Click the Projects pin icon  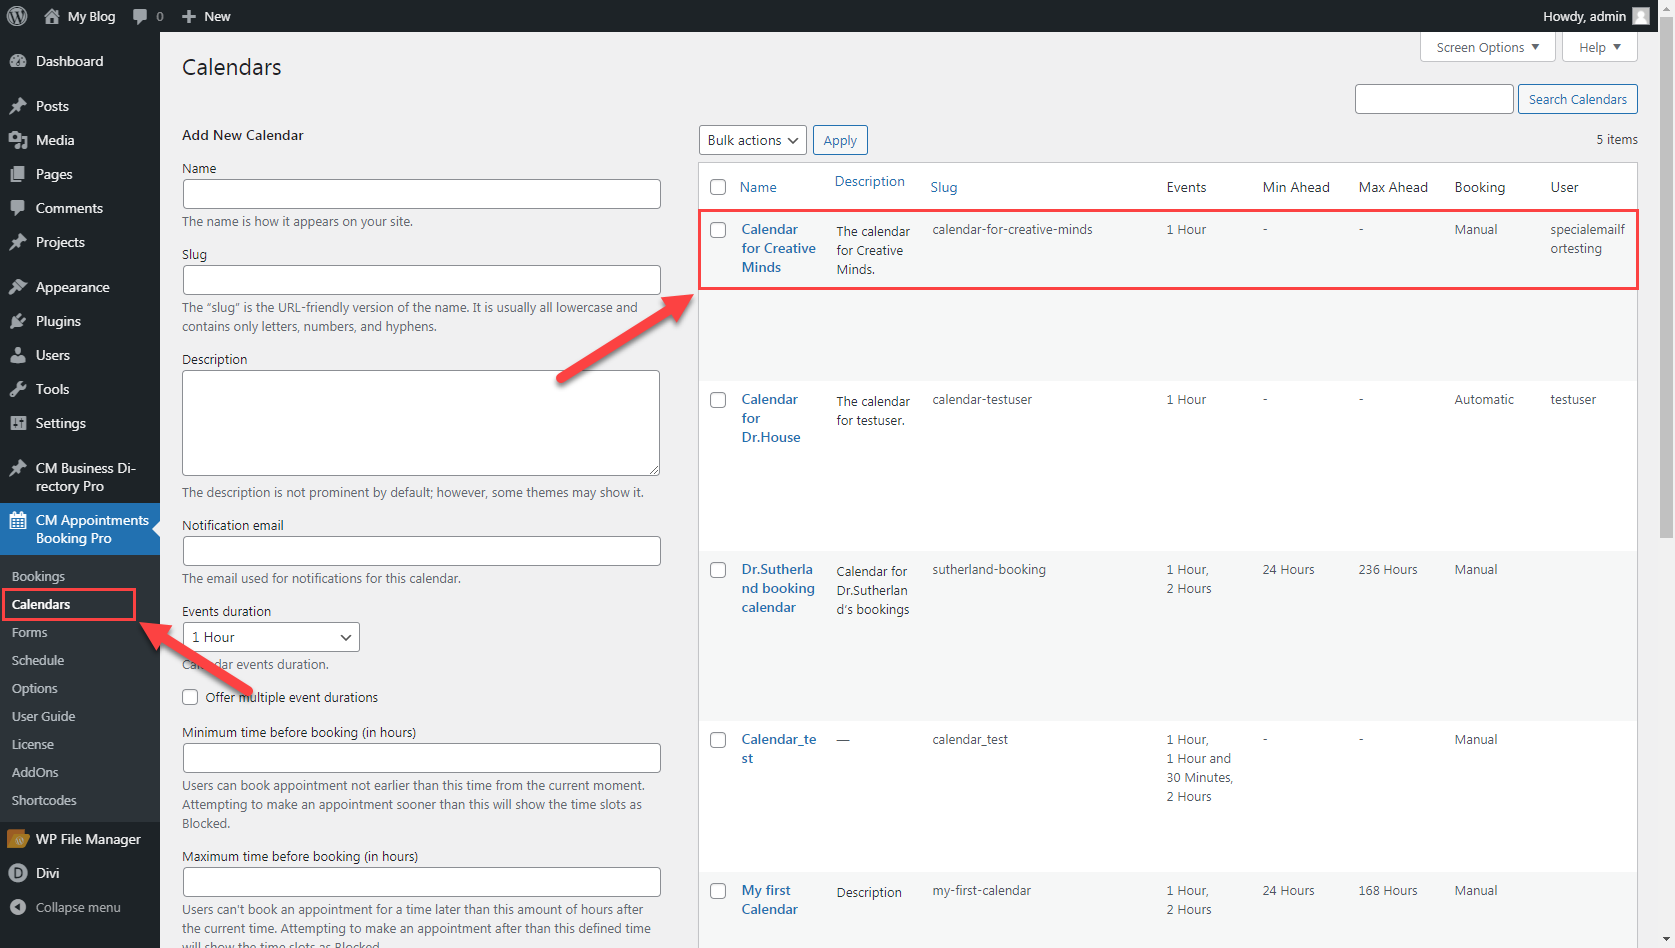tap(18, 242)
